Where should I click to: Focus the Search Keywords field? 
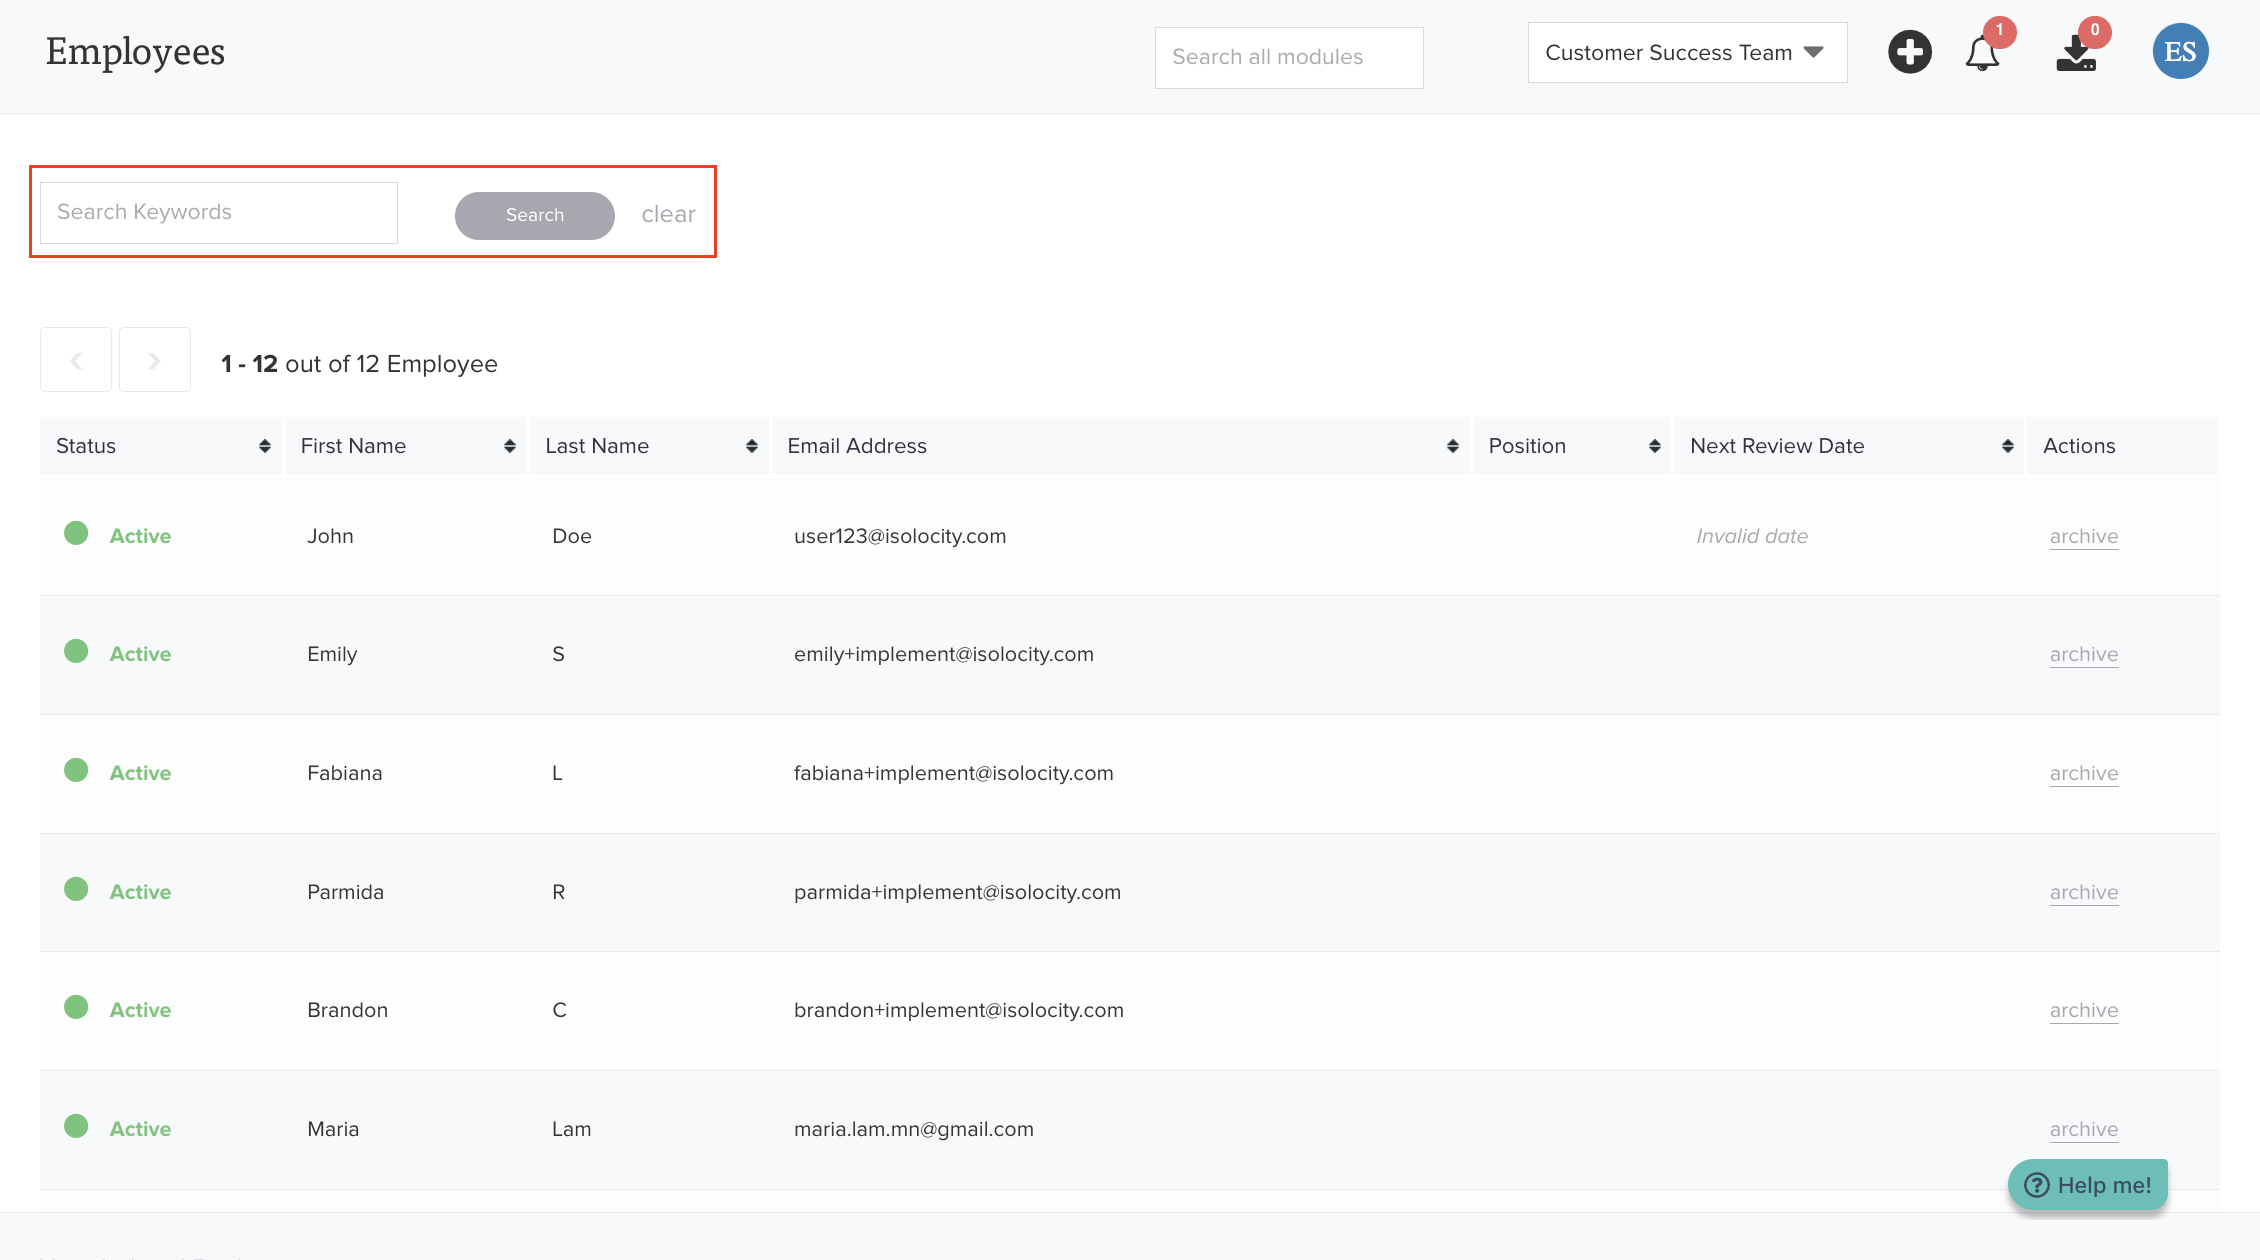point(219,212)
